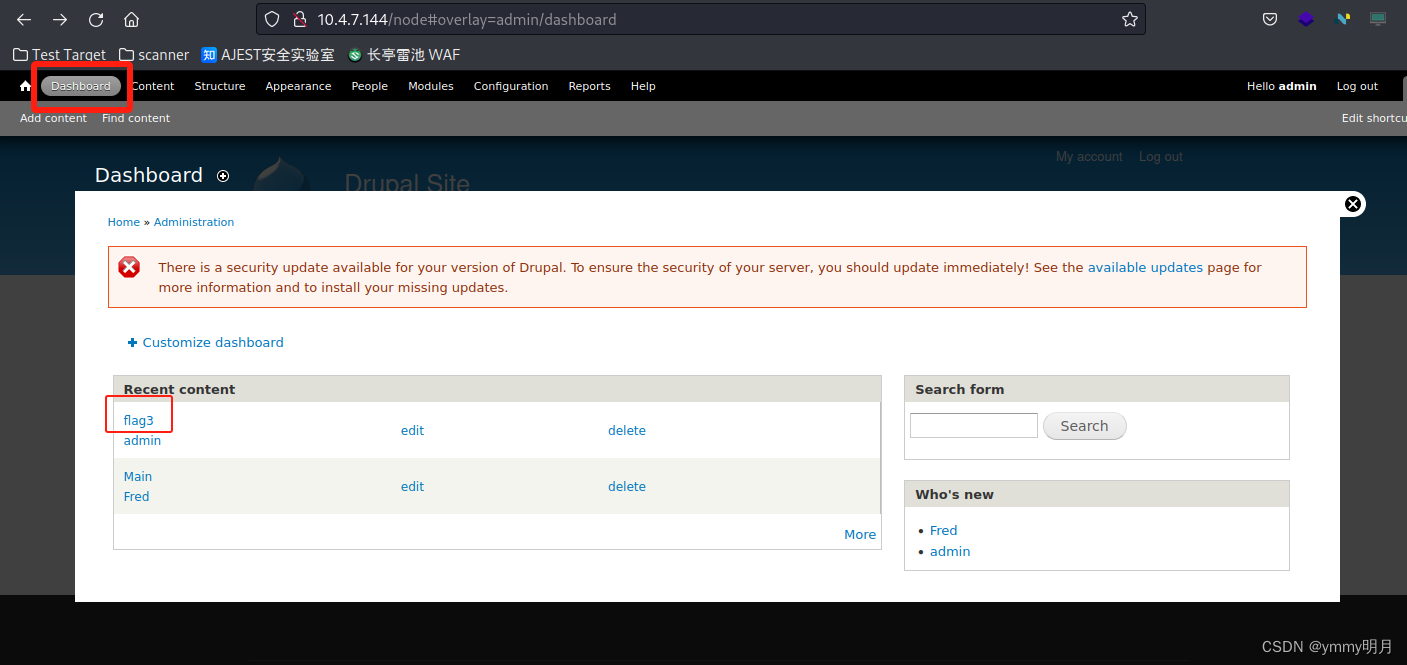Click the Drupal admin home icon
The image size is (1407, 665).
(25, 86)
